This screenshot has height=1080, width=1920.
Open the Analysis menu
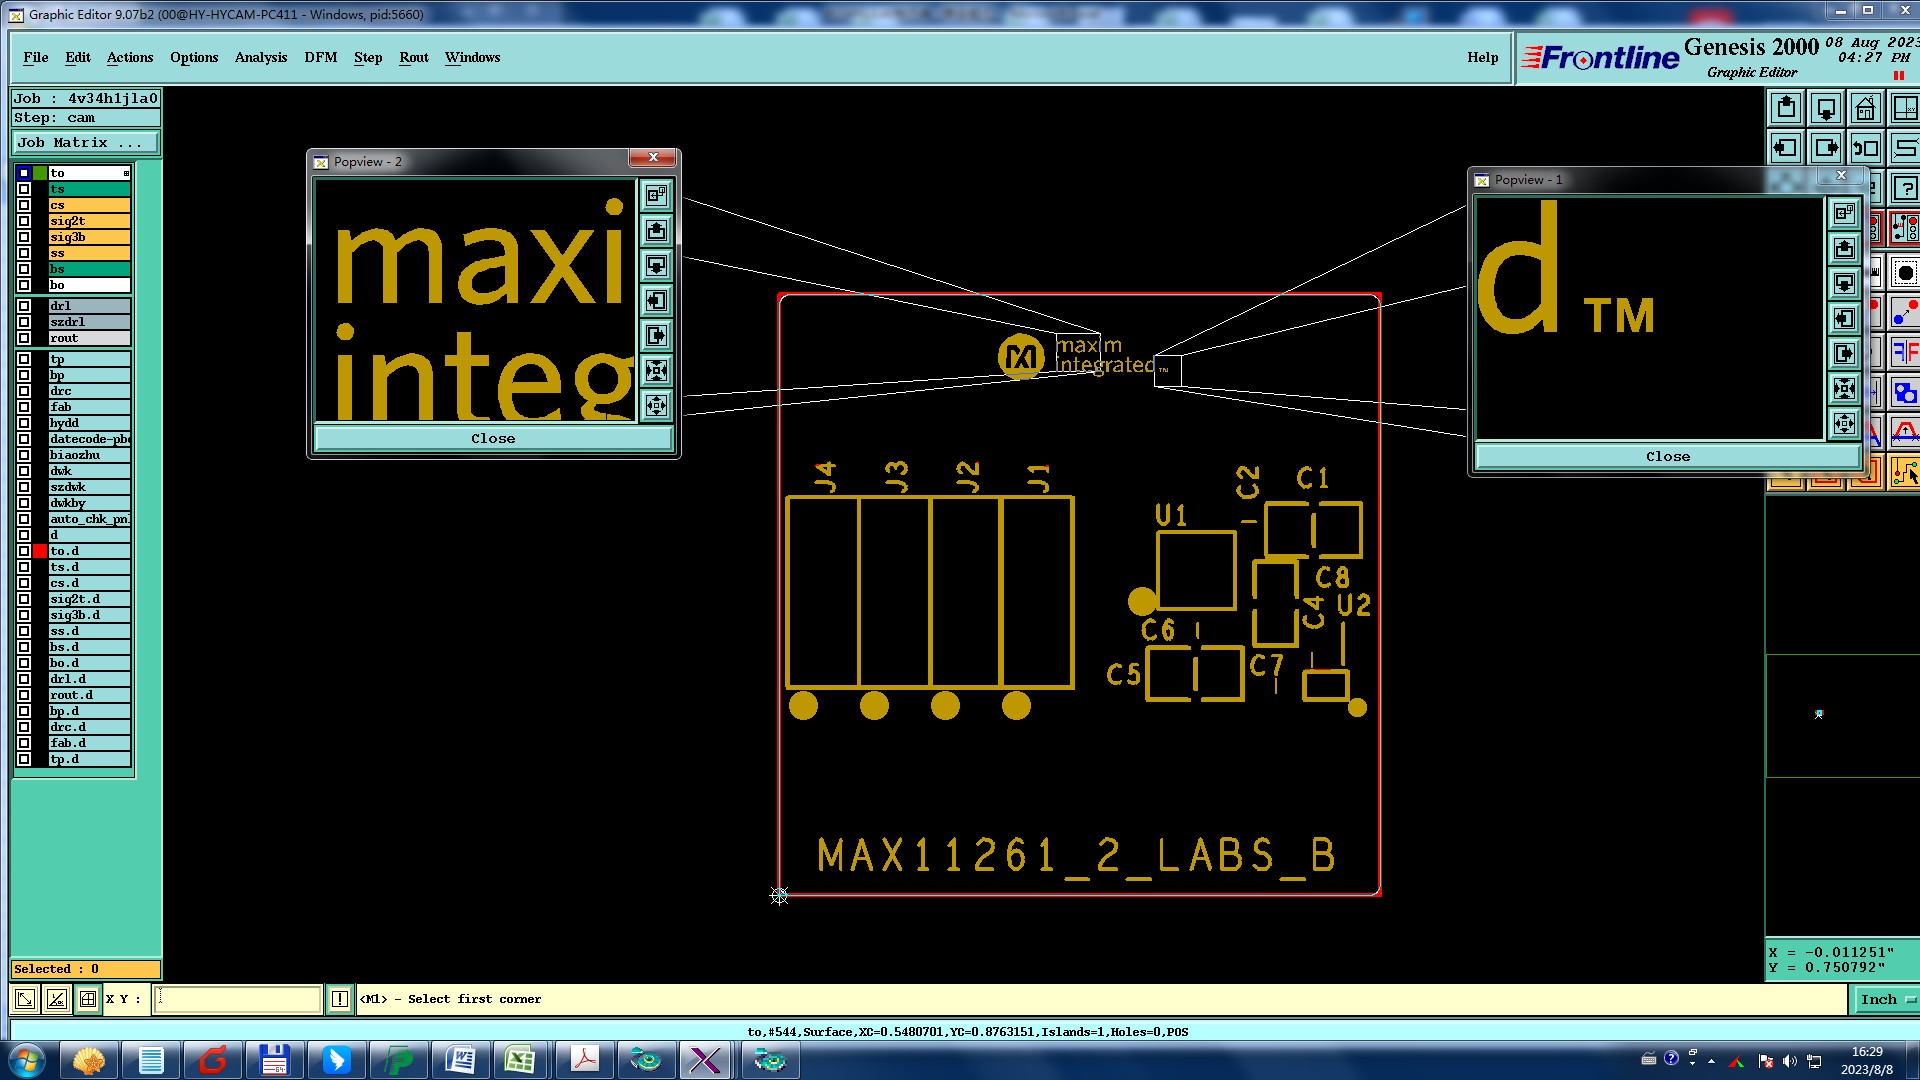(x=261, y=58)
